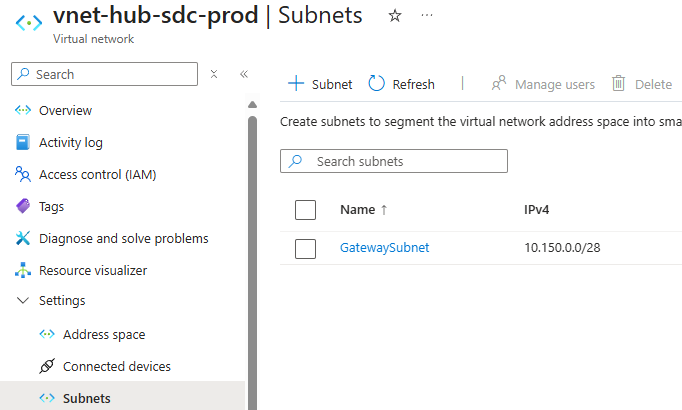682x410 pixels.
Task: Select Connected devices under Settings
Action: pos(117,367)
